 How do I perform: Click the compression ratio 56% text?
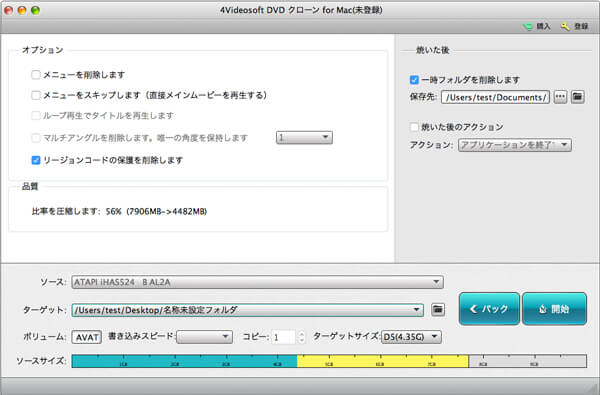(119, 211)
